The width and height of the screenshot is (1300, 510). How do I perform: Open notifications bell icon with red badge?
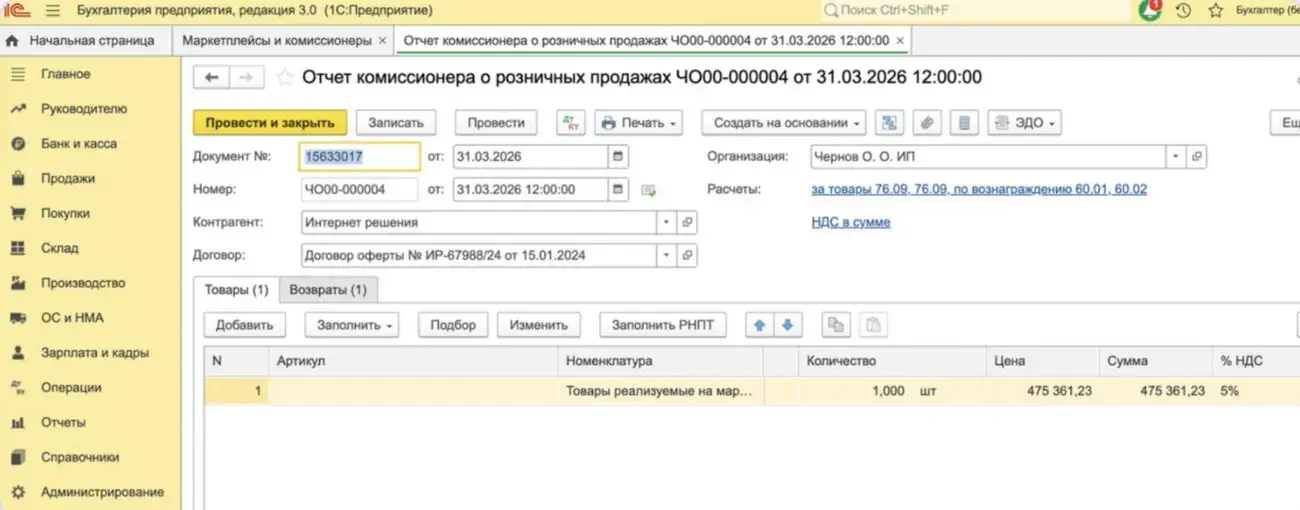click(1150, 10)
